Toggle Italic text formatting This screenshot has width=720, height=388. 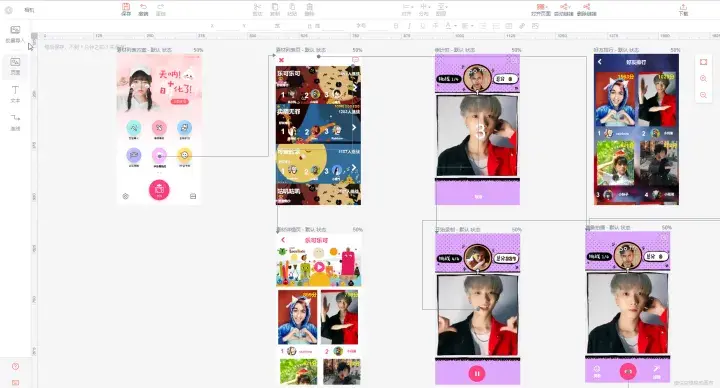pos(409,26)
